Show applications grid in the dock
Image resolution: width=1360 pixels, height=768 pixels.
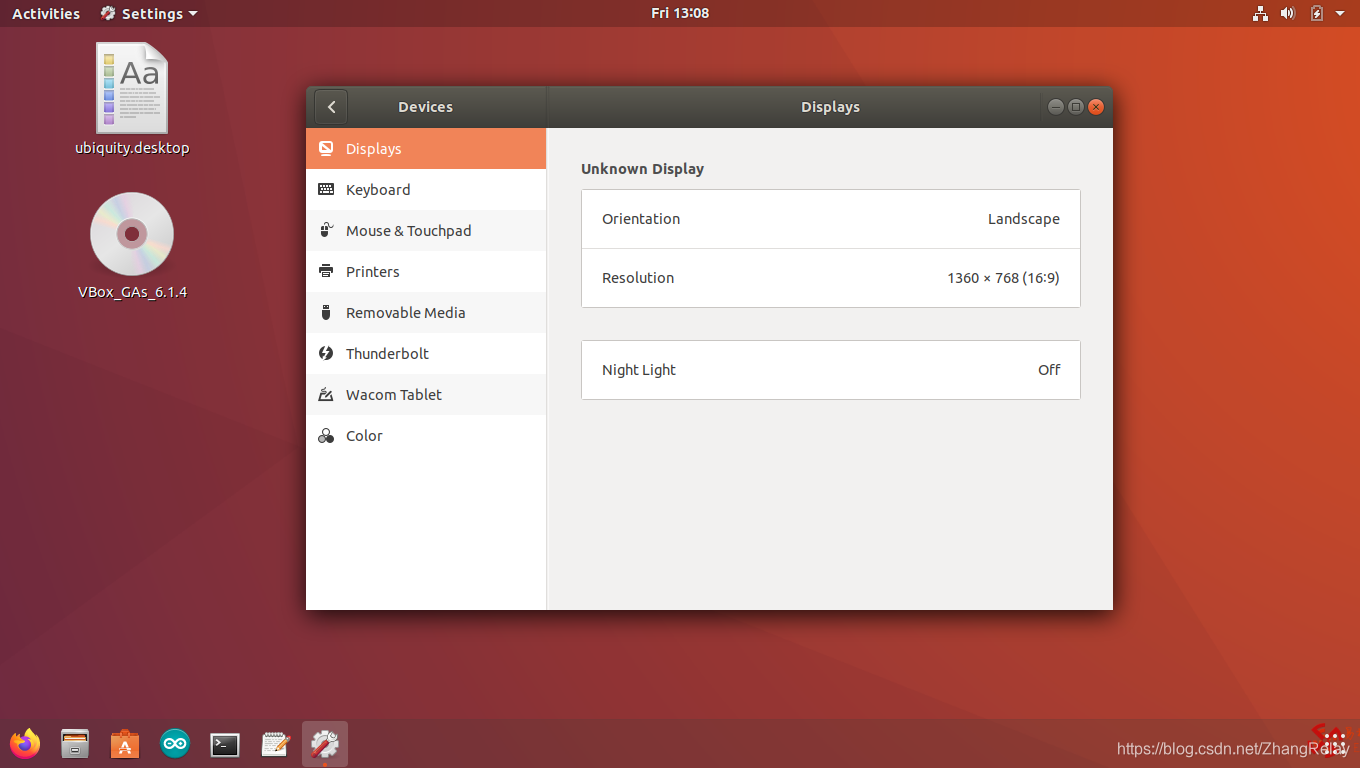(1334, 743)
